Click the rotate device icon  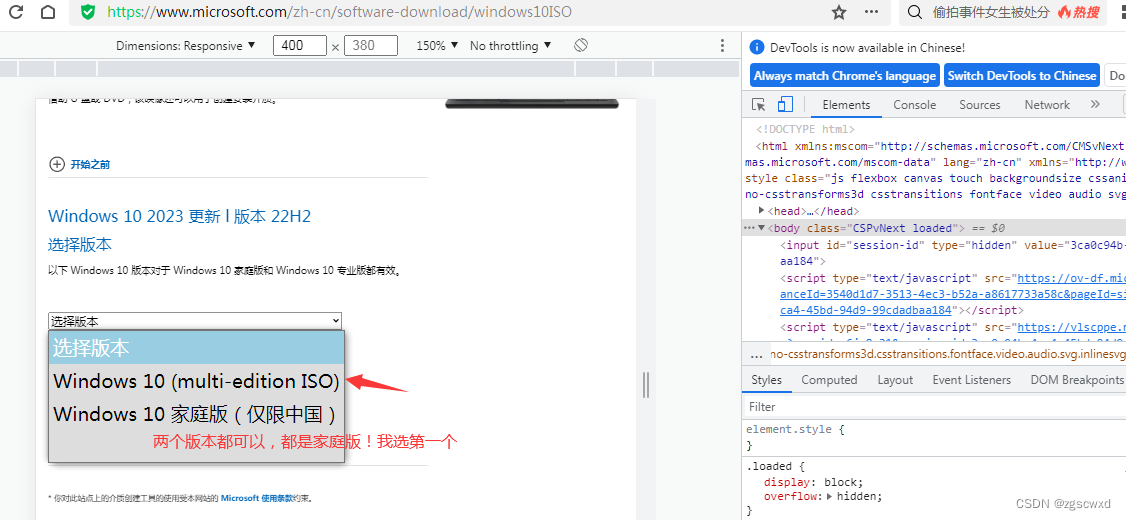(581, 45)
